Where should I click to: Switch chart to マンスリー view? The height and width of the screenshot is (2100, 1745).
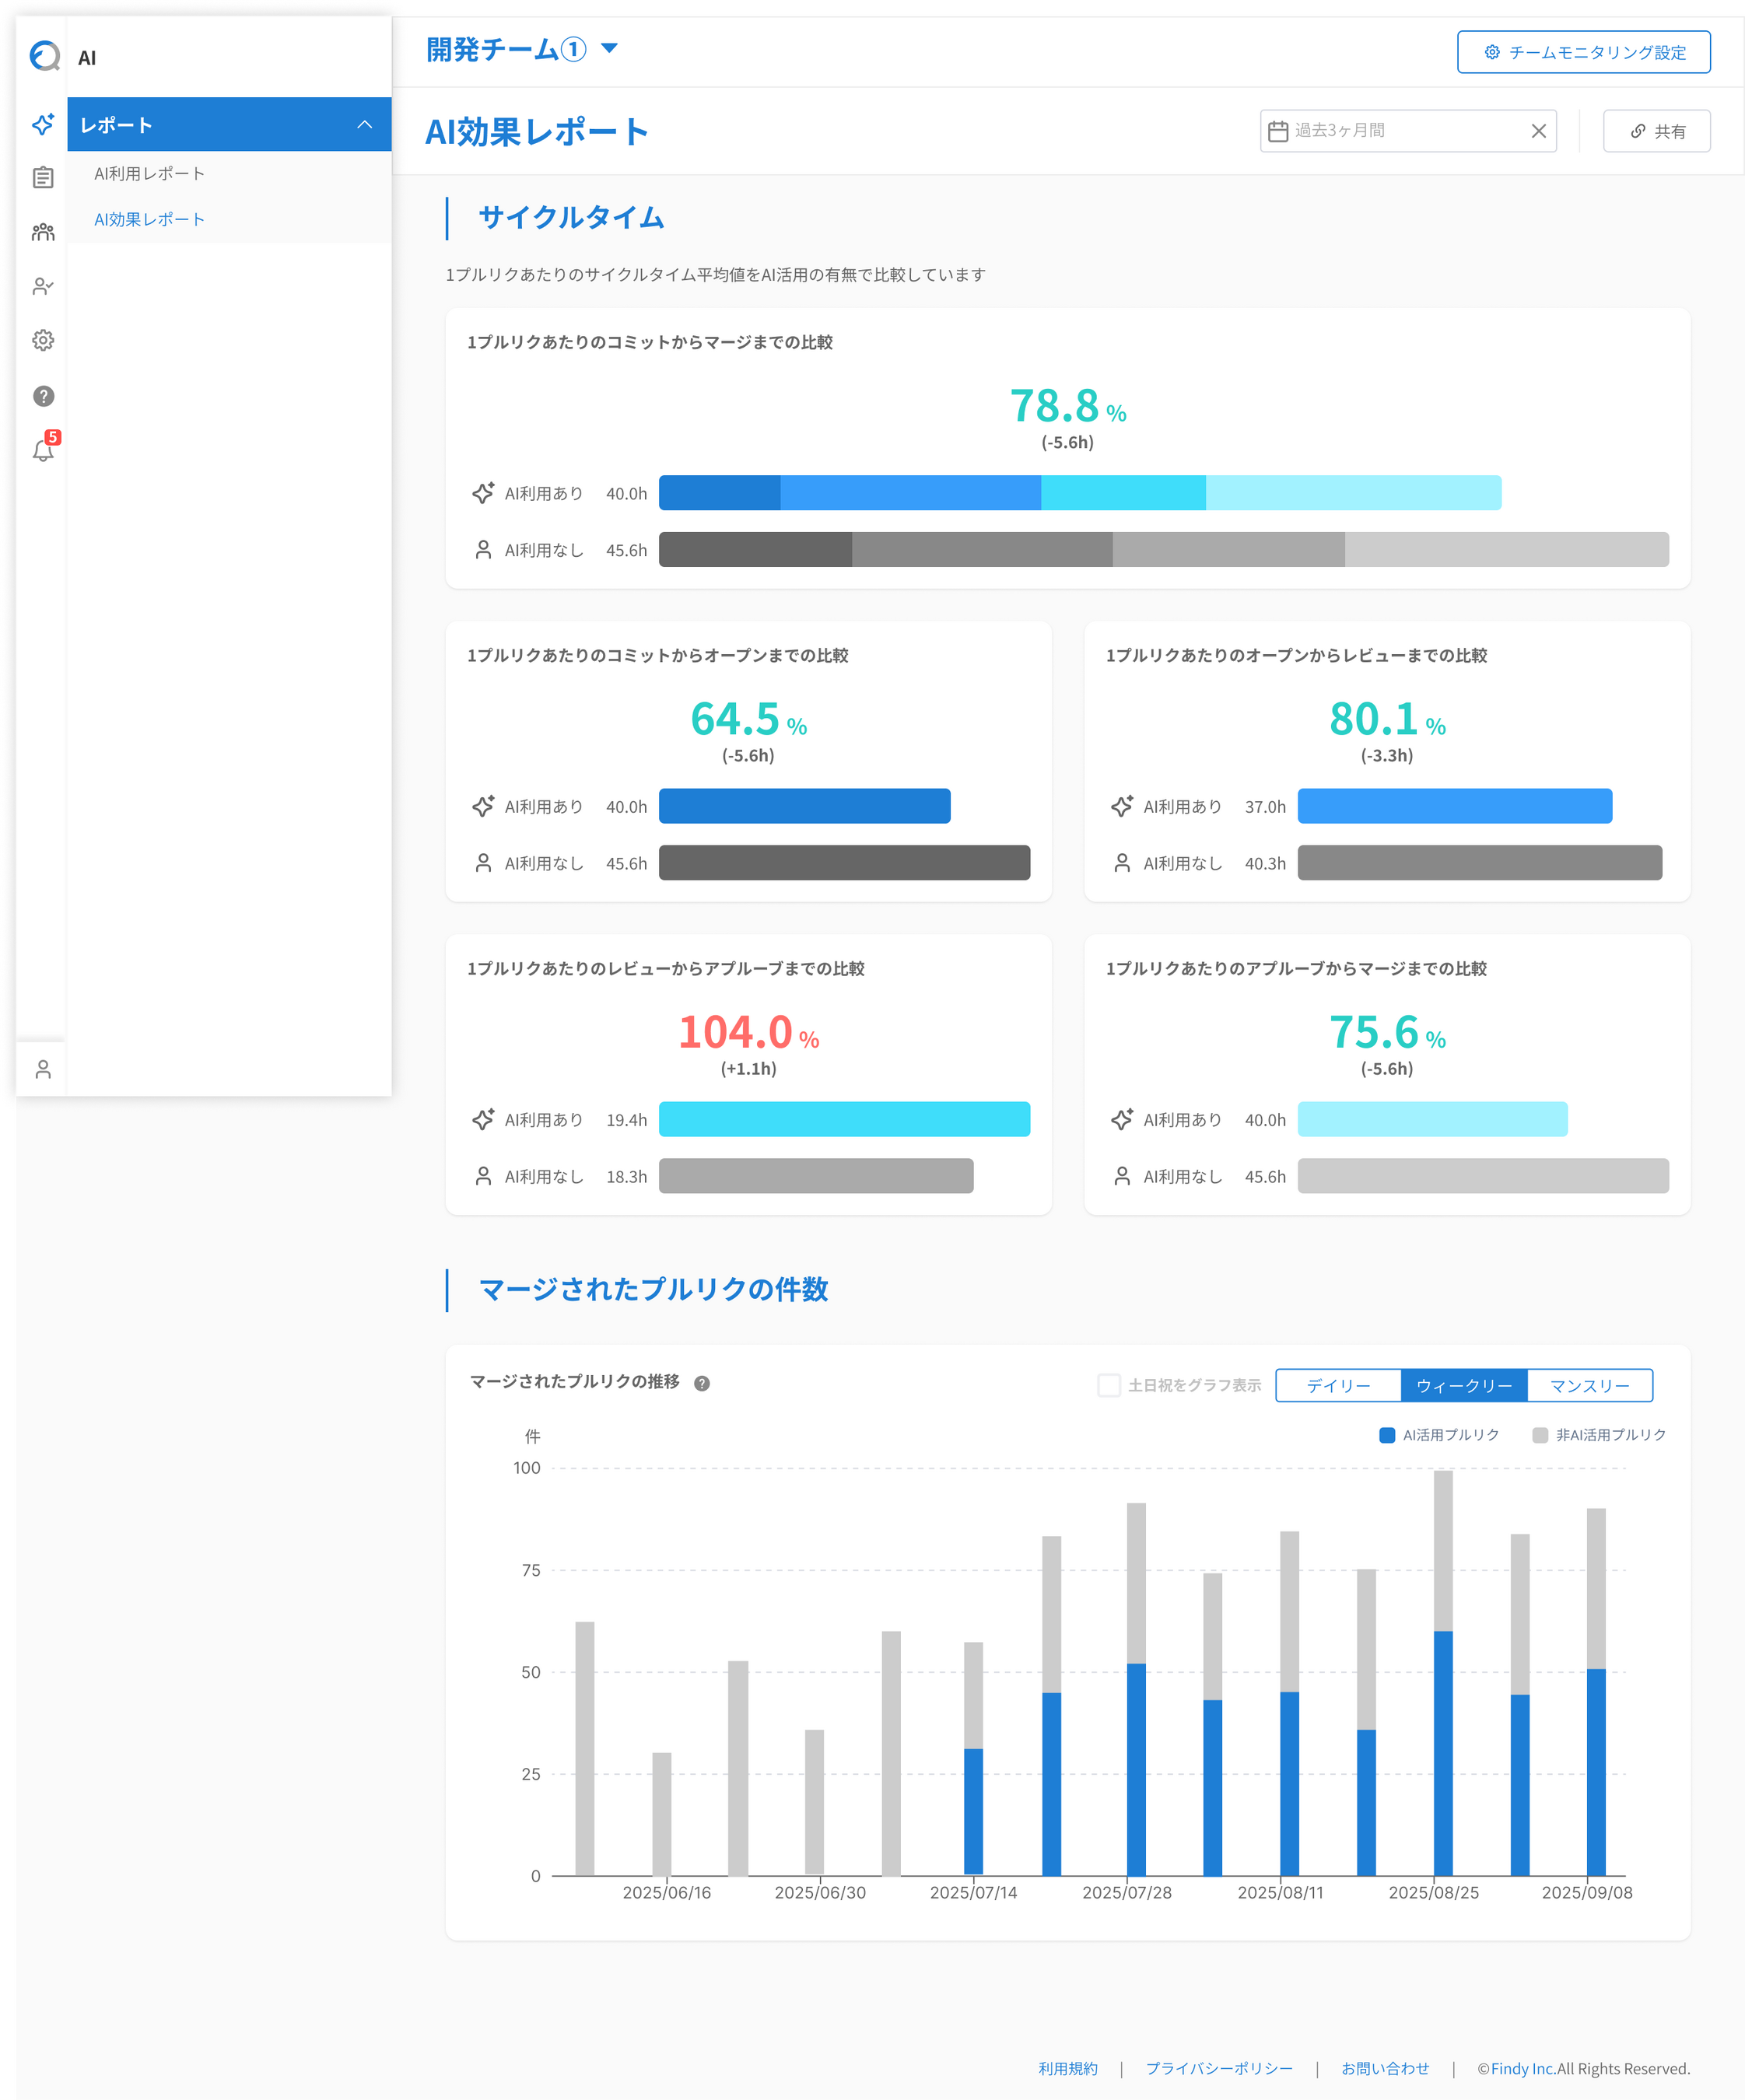coord(1589,1385)
